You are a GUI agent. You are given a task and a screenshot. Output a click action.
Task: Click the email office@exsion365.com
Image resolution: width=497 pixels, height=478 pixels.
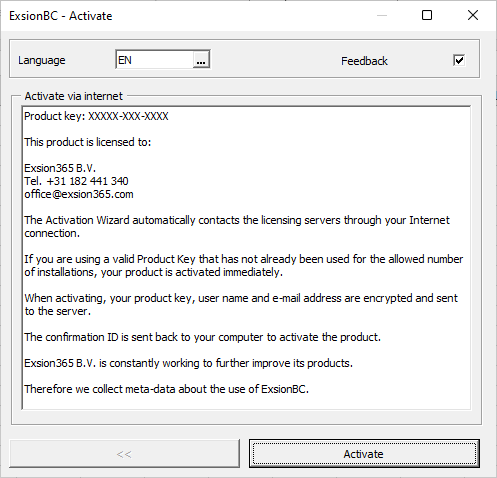coord(79,194)
